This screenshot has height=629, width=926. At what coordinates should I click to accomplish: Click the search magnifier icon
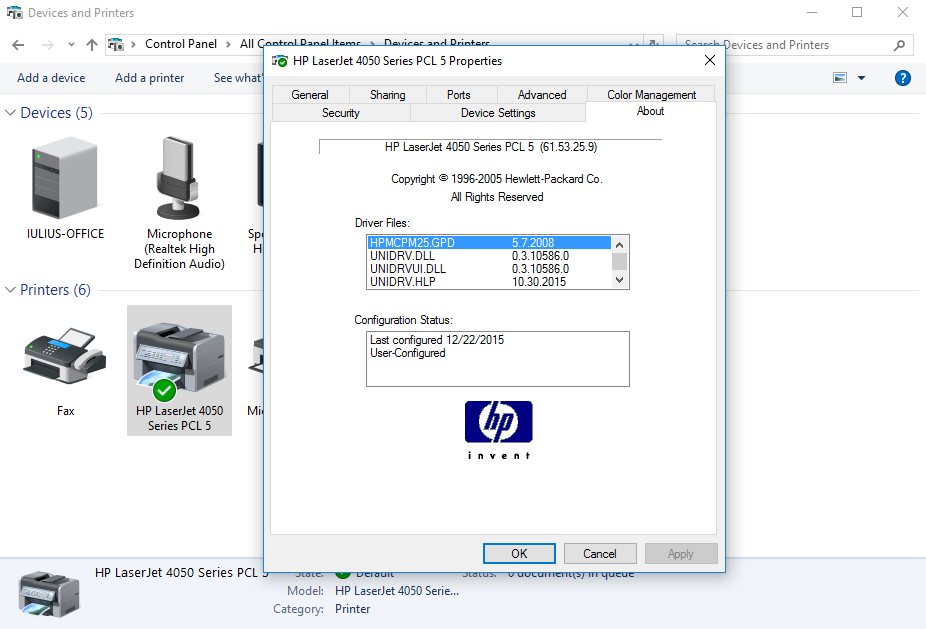pos(899,45)
